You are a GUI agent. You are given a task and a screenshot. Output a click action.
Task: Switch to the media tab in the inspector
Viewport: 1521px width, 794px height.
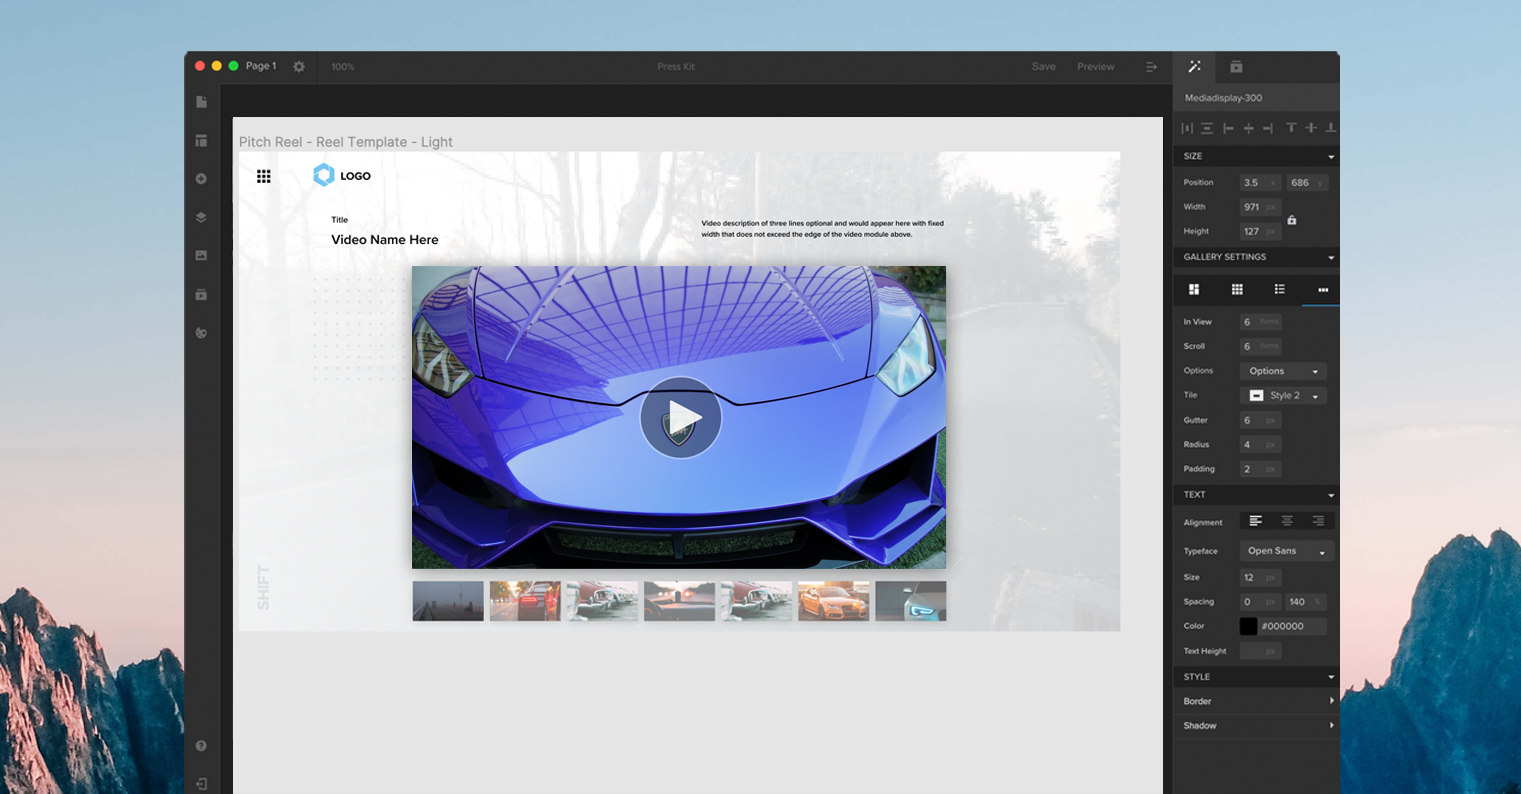[x=1236, y=66]
